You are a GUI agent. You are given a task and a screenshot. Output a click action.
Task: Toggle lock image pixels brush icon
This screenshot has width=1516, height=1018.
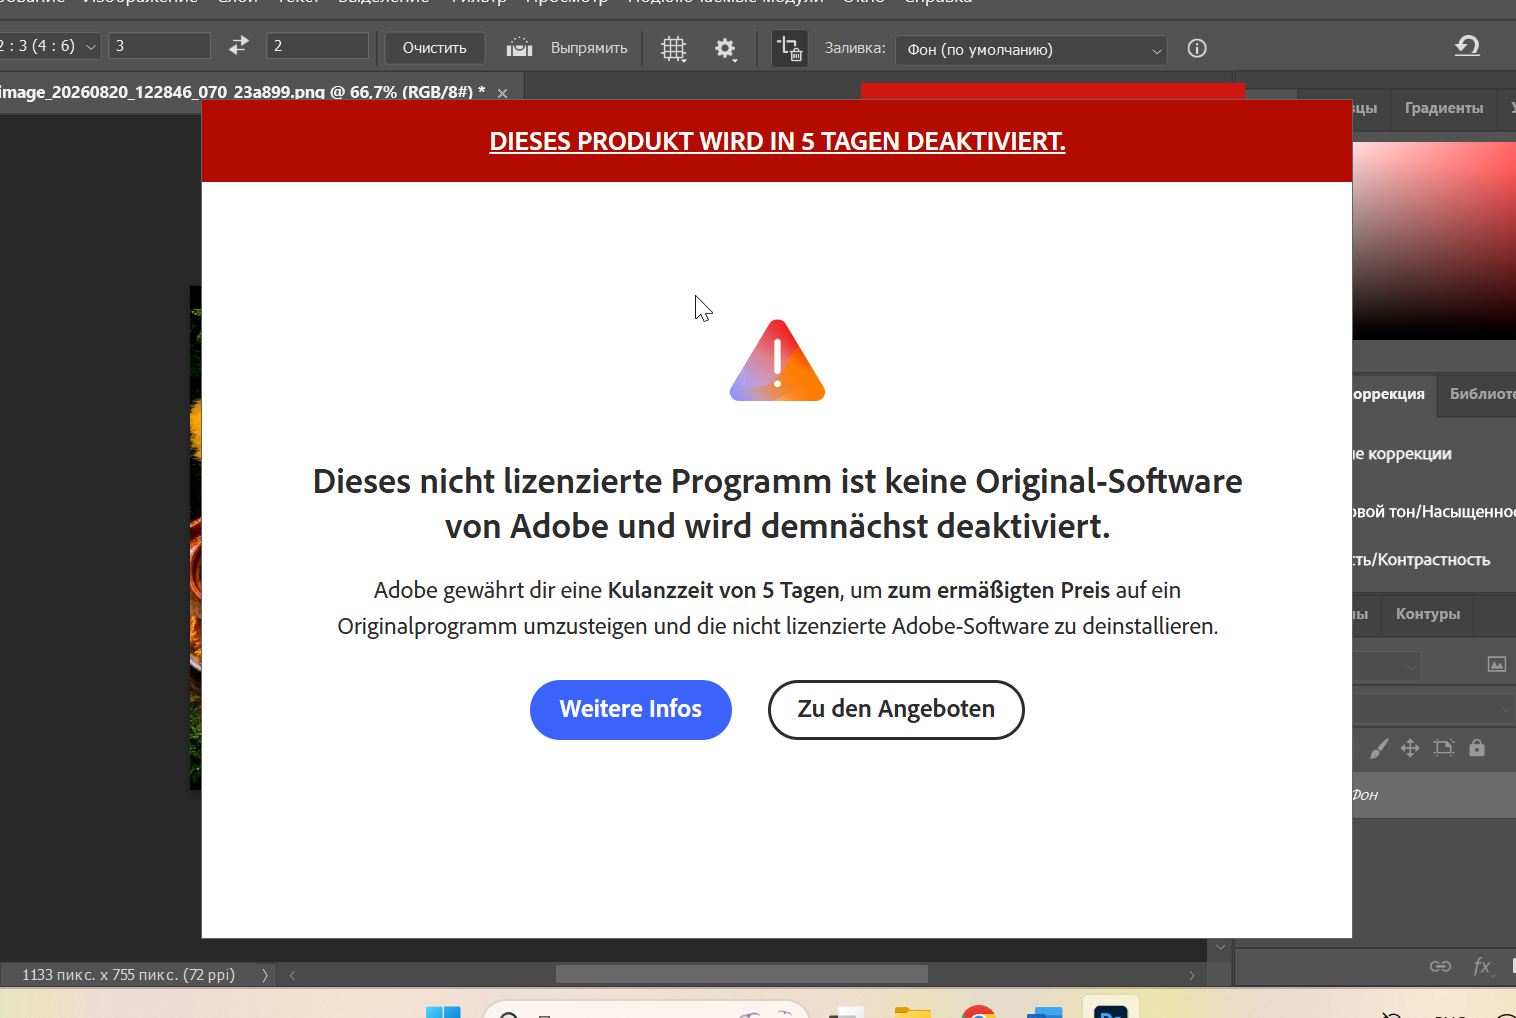click(x=1379, y=748)
